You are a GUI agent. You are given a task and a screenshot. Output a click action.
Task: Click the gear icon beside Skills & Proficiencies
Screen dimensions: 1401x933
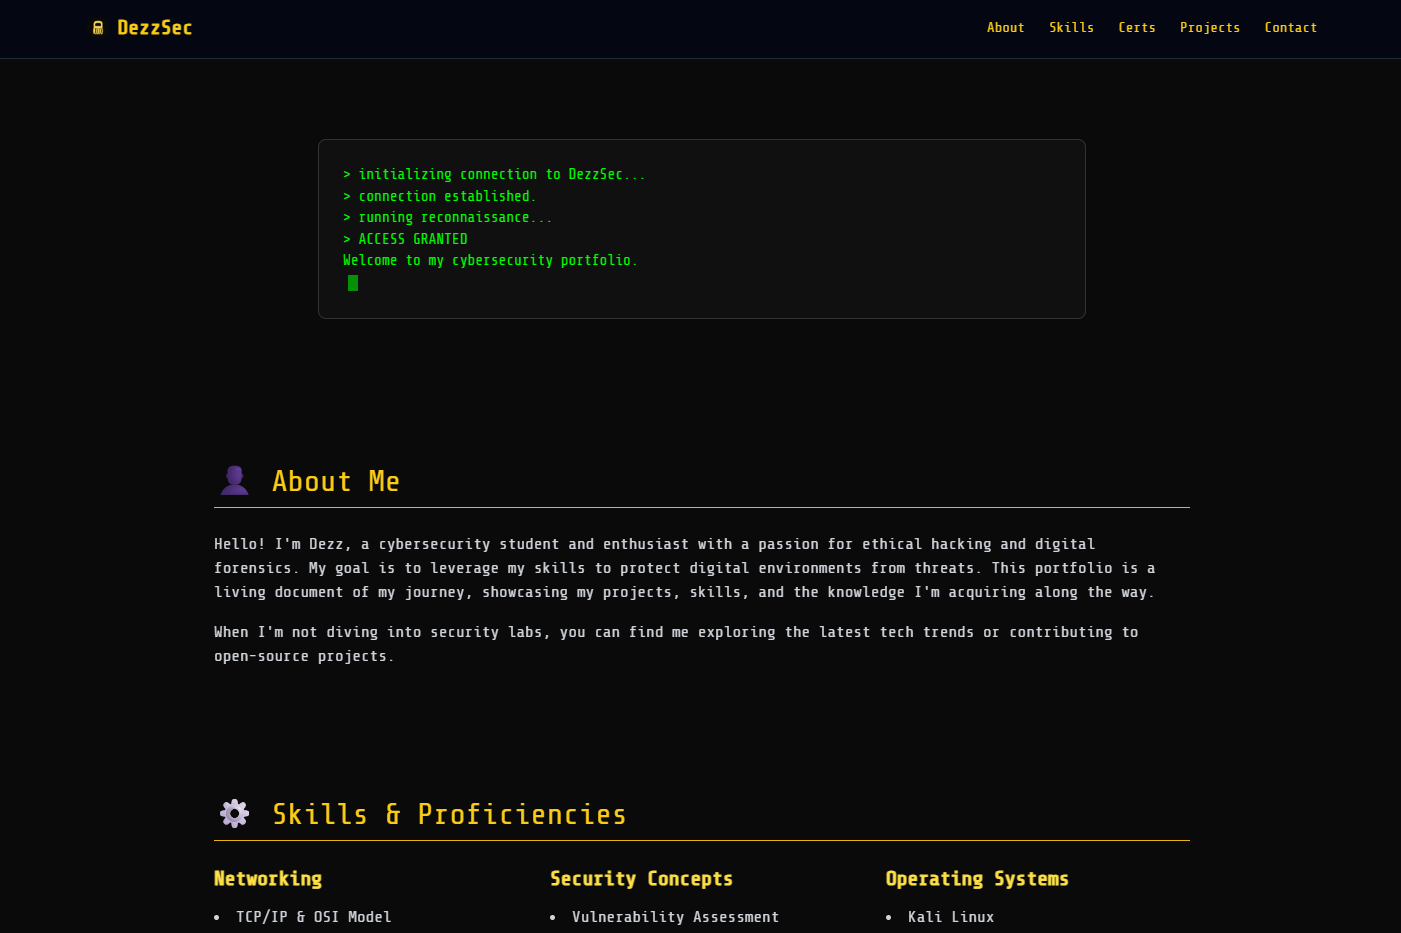pos(234,813)
